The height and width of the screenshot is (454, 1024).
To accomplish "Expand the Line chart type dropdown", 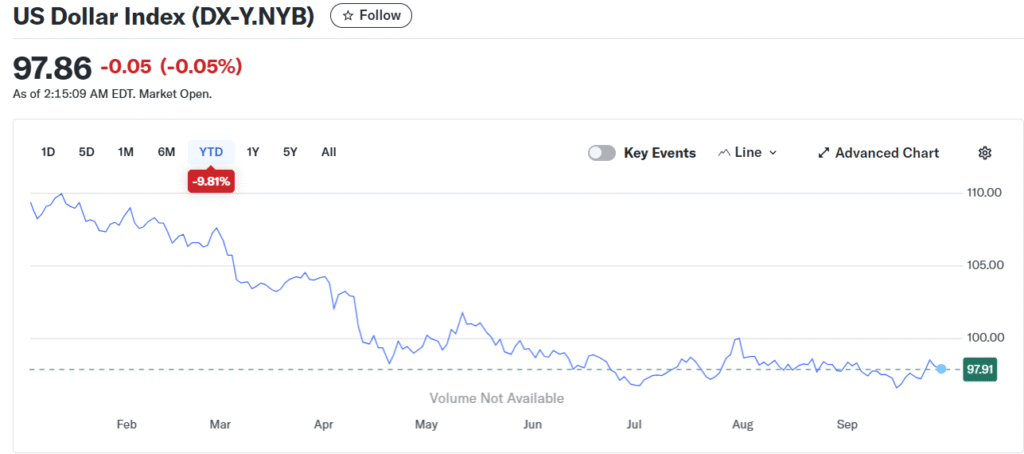I will (x=747, y=153).
